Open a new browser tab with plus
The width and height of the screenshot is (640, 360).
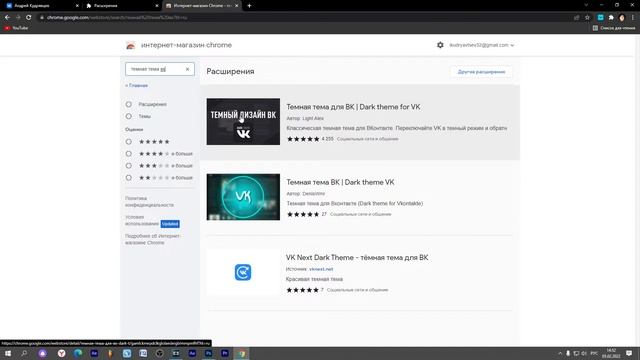point(249,6)
